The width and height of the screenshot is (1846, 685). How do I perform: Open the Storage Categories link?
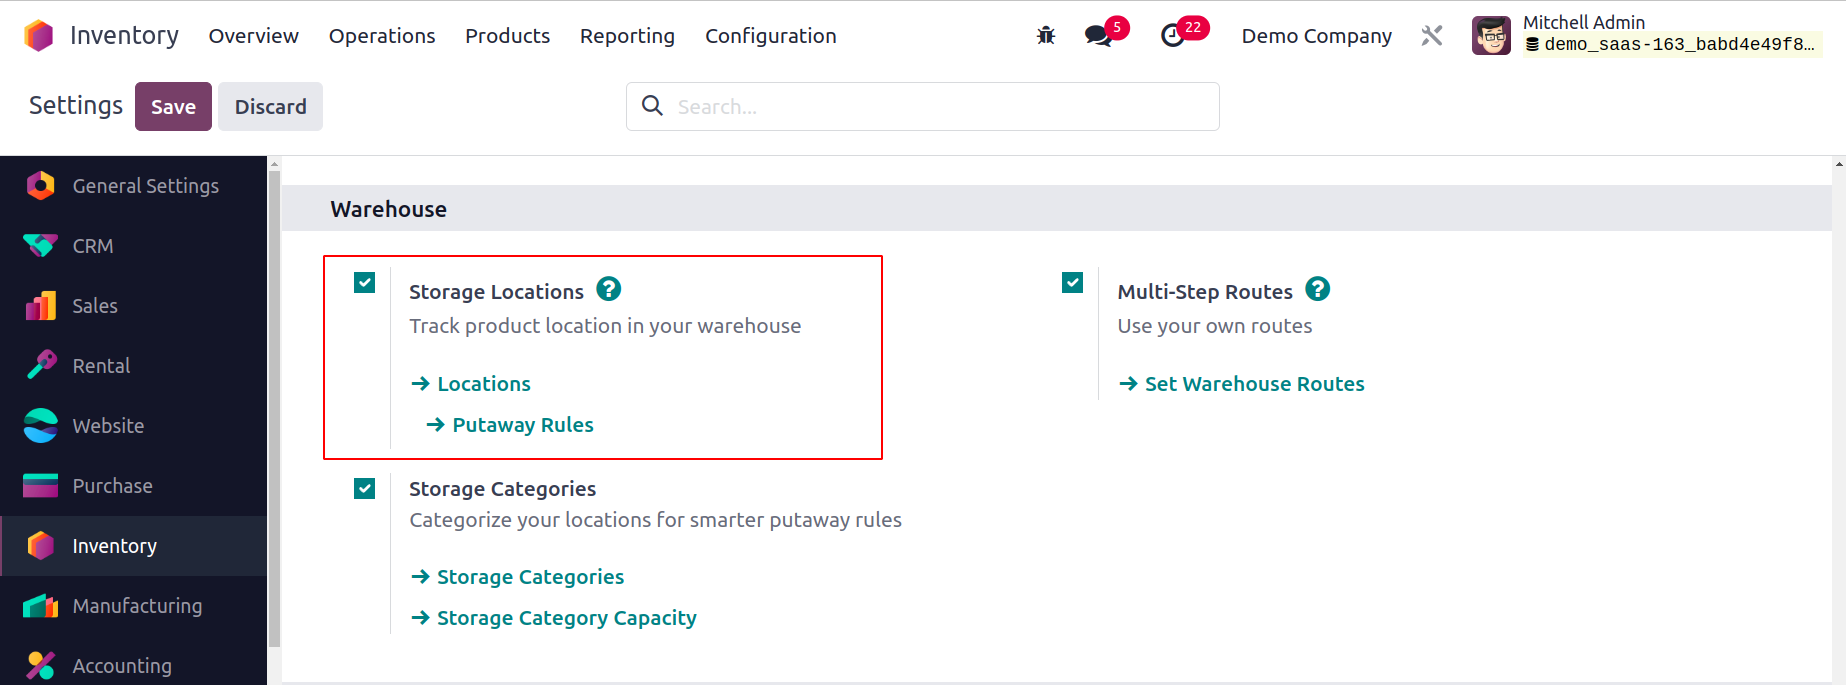click(517, 577)
